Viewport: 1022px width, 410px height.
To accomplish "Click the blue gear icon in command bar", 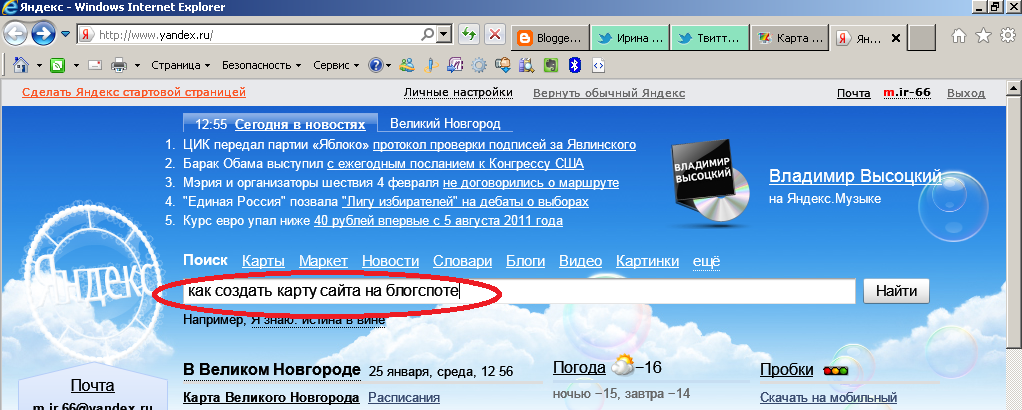I will (x=479, y=65).
